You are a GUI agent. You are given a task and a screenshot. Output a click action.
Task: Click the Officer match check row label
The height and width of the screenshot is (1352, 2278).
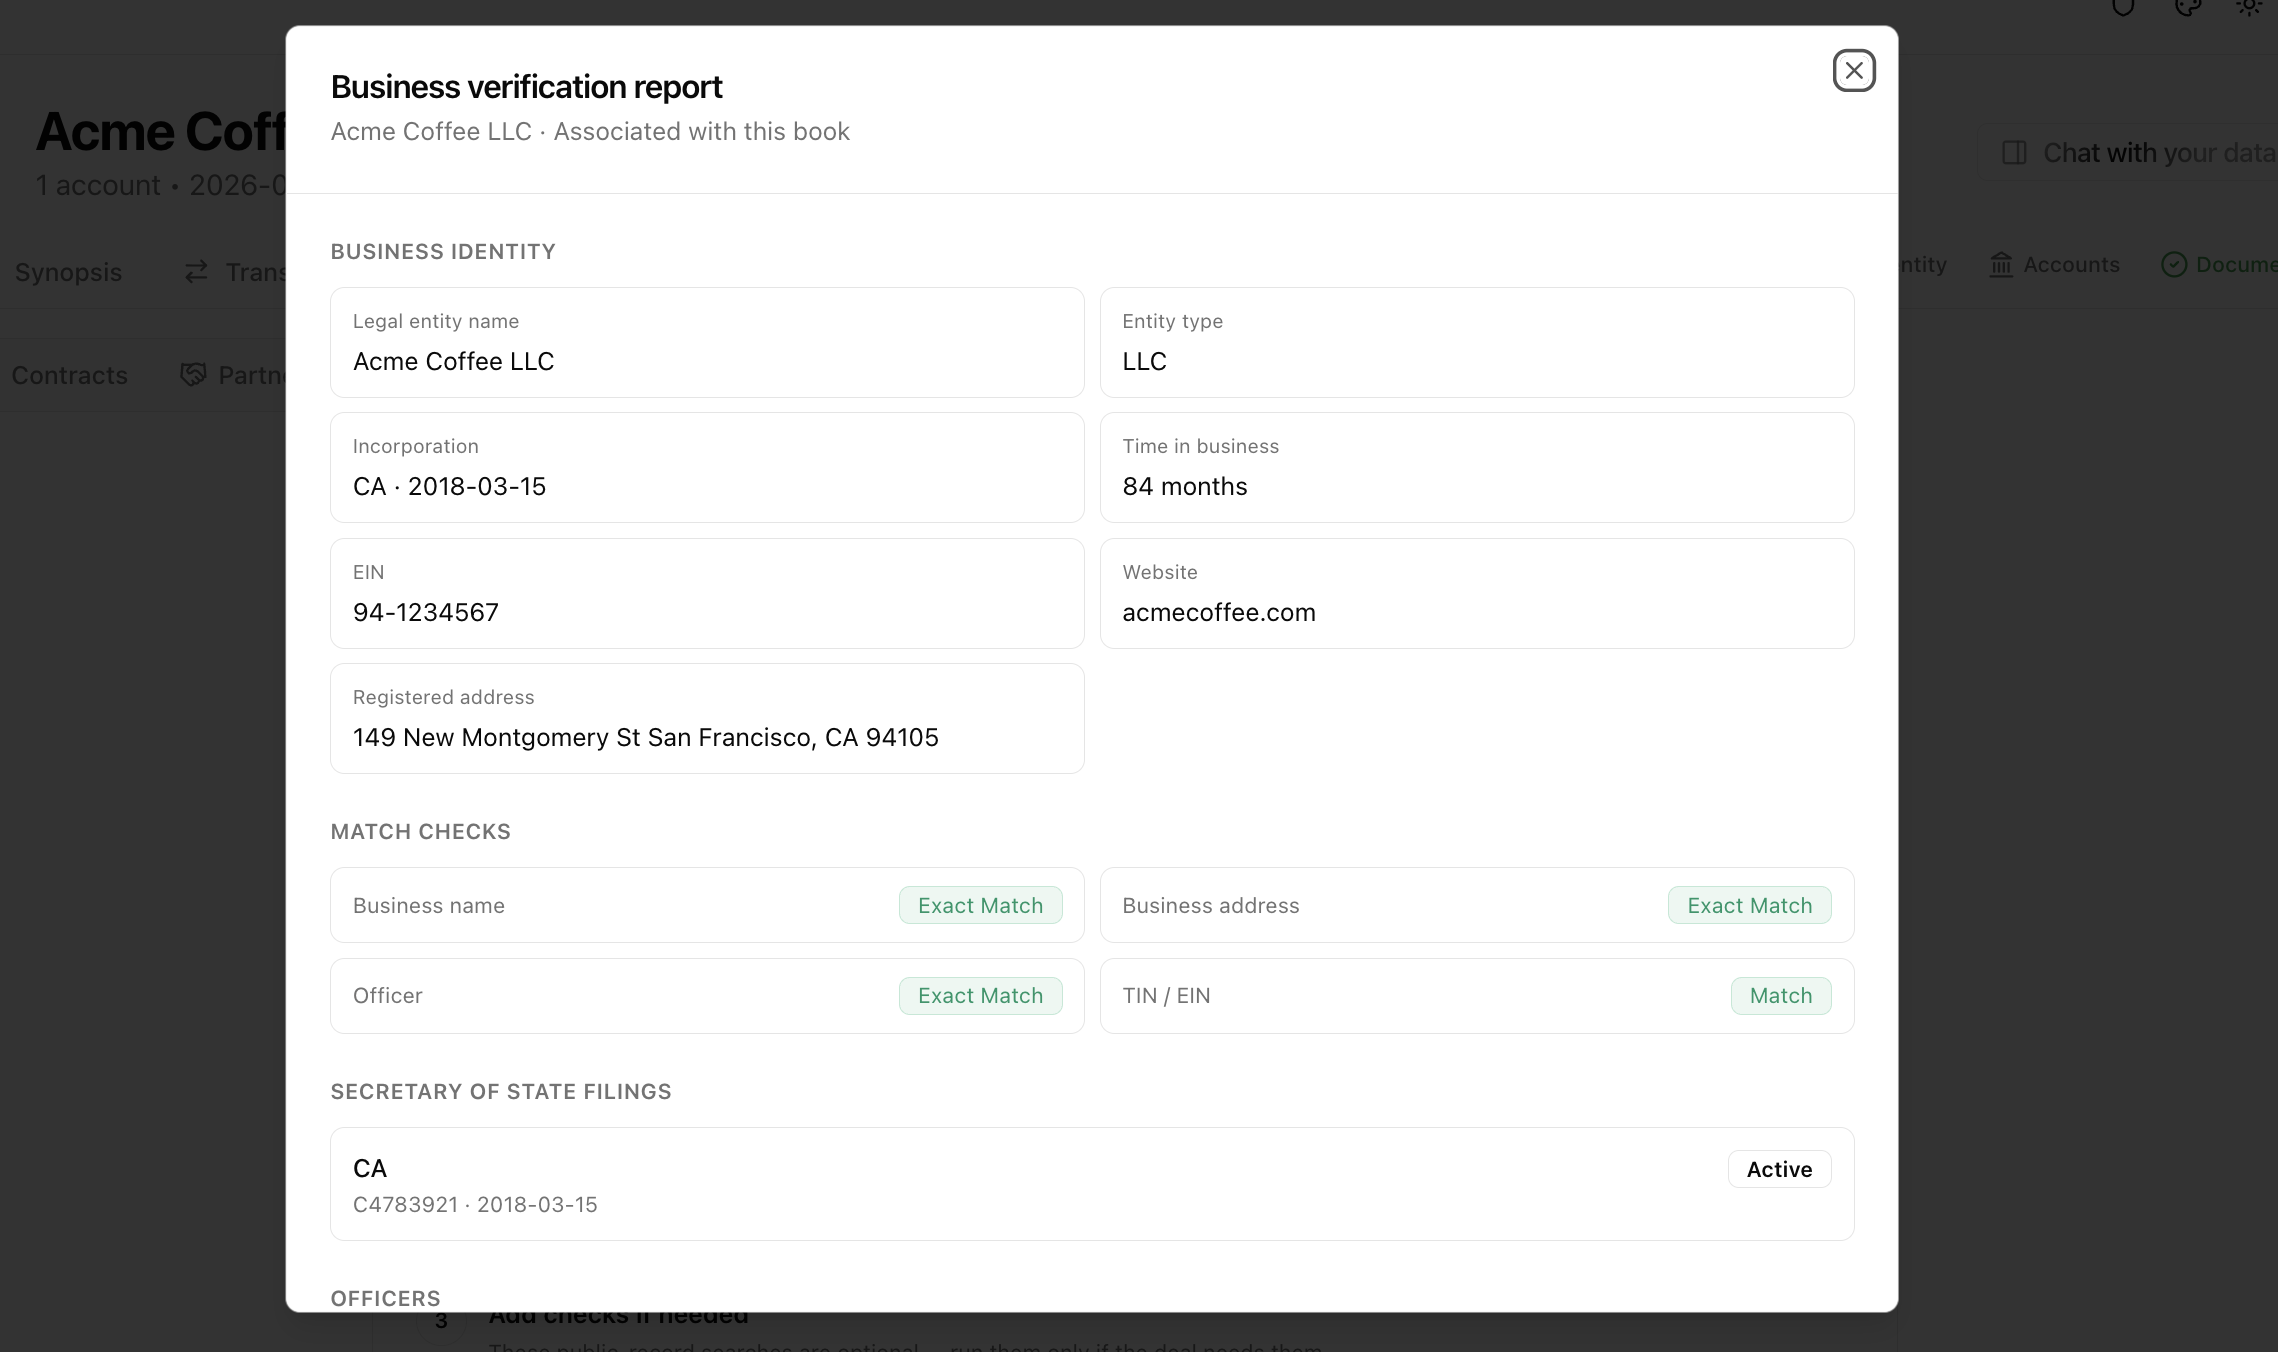pyautogui.click(x=387, y=996)
